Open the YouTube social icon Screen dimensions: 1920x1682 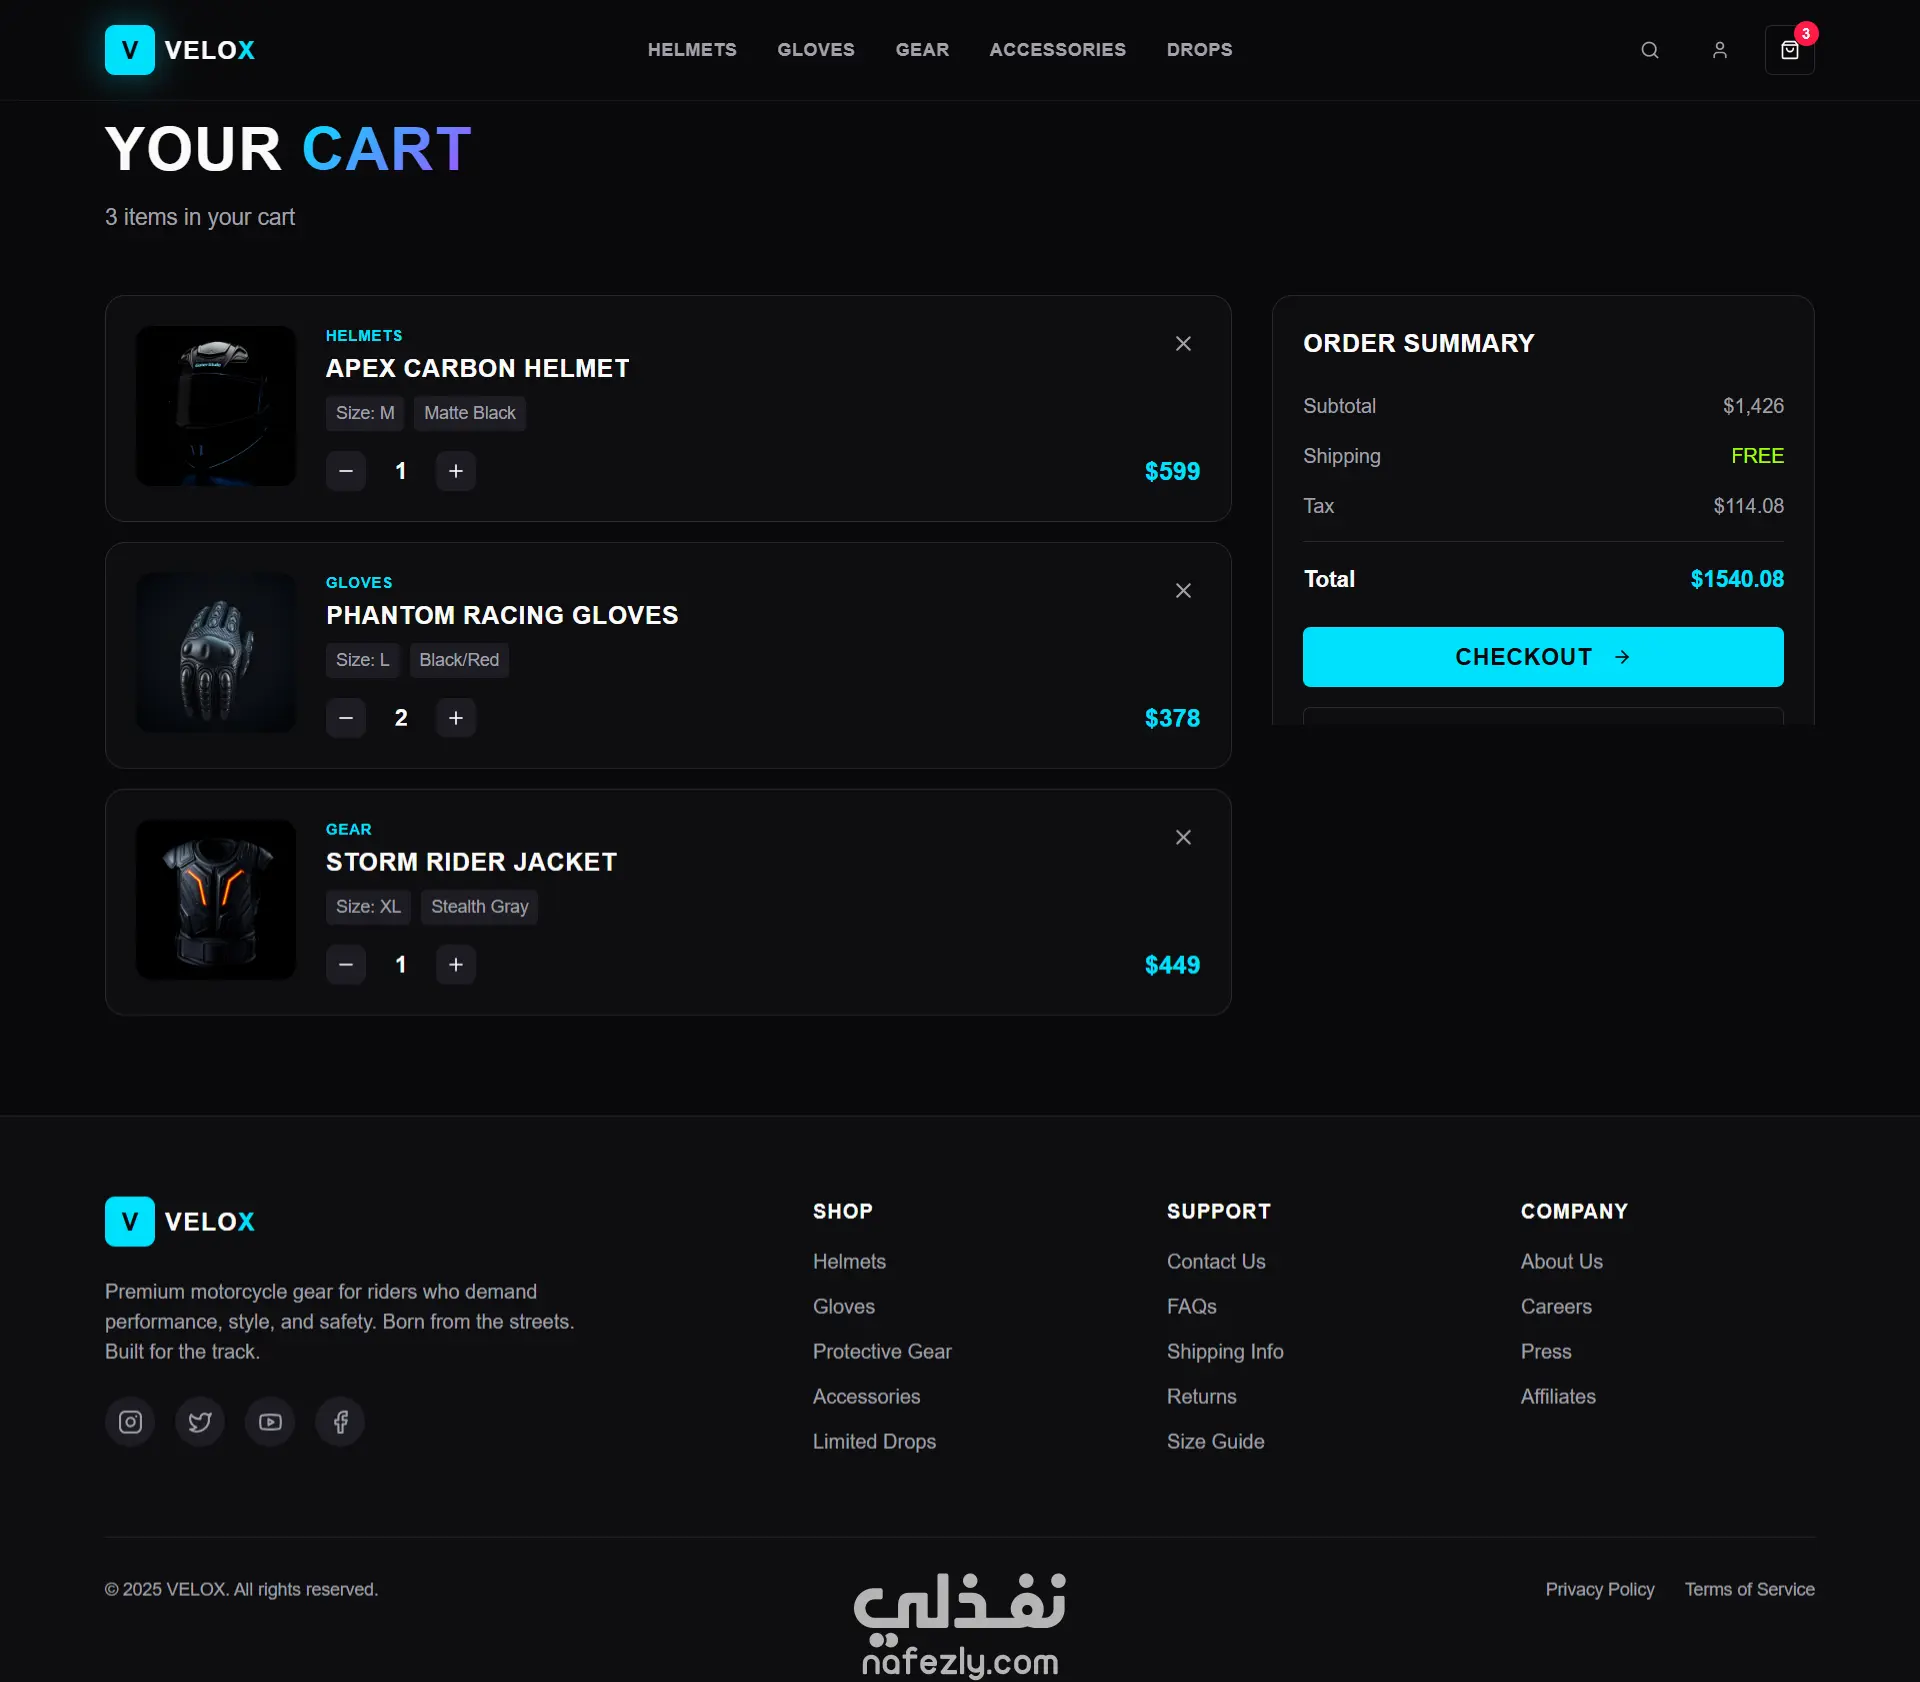(x=270, y=1422)
